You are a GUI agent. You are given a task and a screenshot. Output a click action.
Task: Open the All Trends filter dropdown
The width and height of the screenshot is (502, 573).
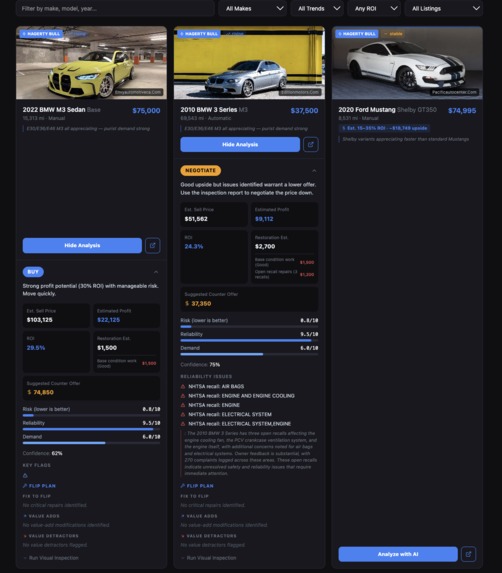(x=317, y=8)
